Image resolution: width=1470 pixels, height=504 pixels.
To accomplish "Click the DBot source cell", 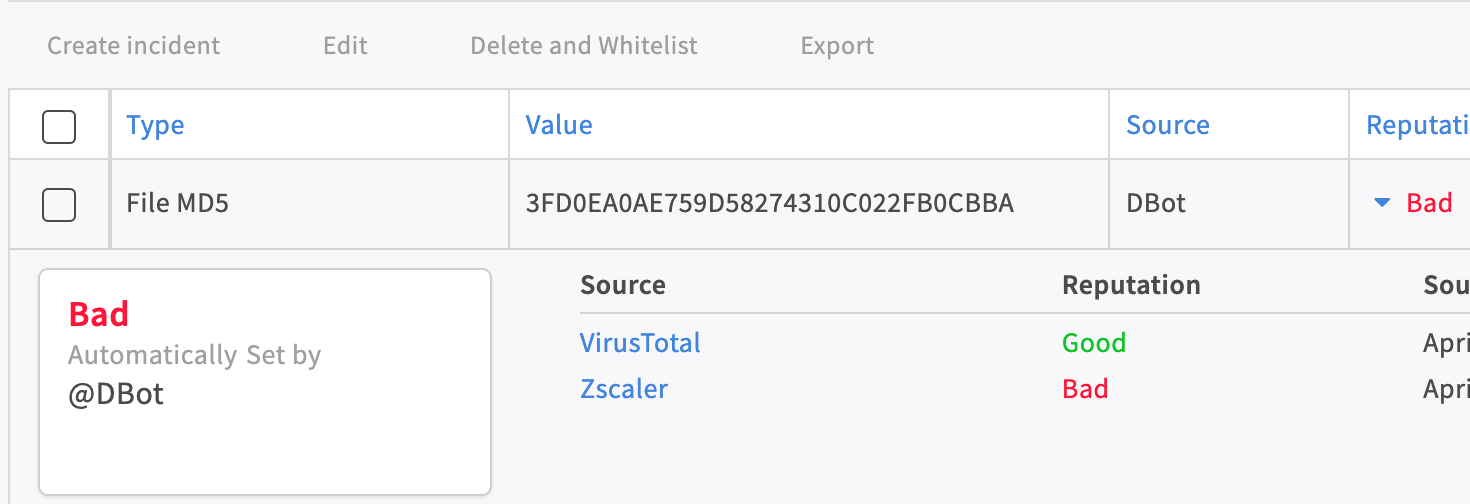I will coord(1156,204).
